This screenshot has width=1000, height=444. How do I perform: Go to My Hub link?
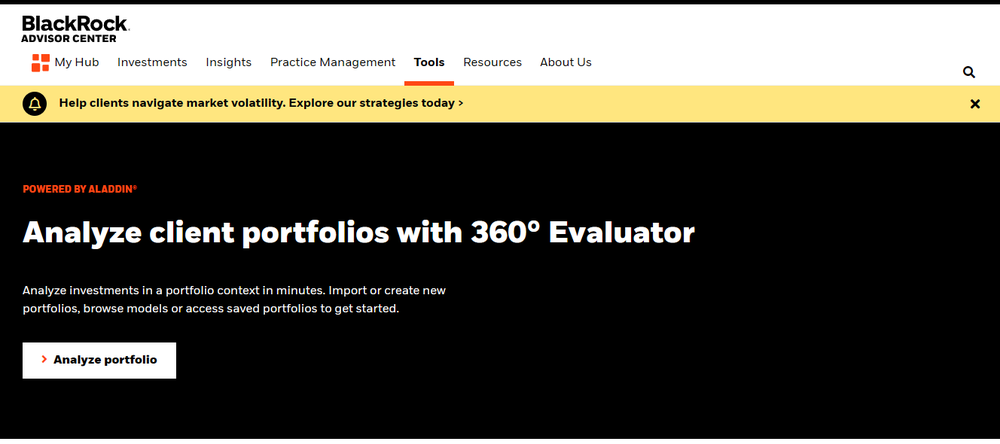point(77,63)
